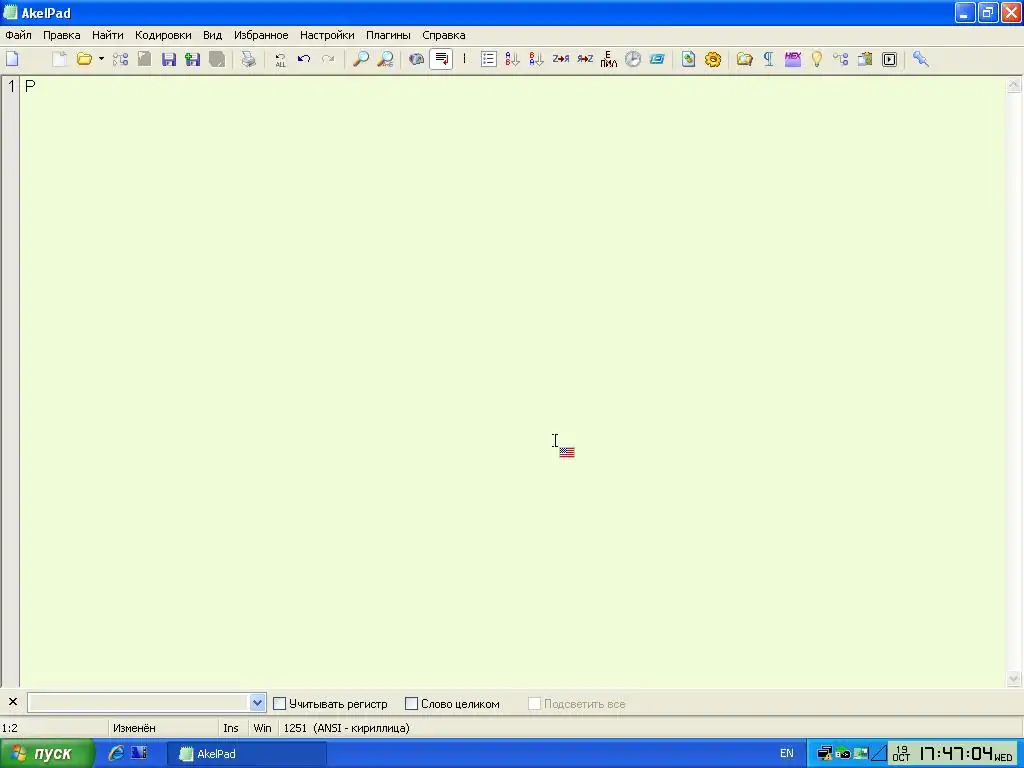Viewport: 1024px width, 768px height.
Task: Click the Save All floppy icon with green plus
Action: click(192, 59)
